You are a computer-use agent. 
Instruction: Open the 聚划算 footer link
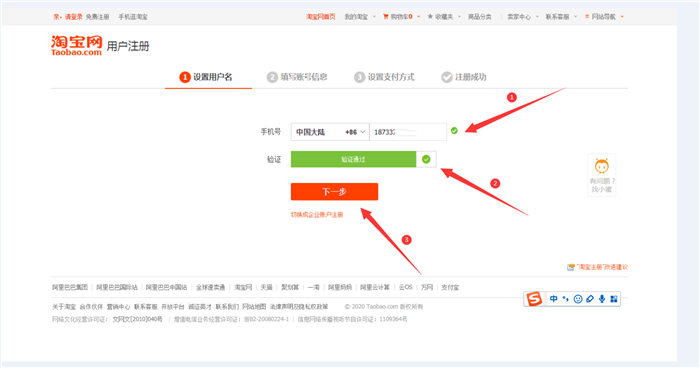tap(290, 287)
